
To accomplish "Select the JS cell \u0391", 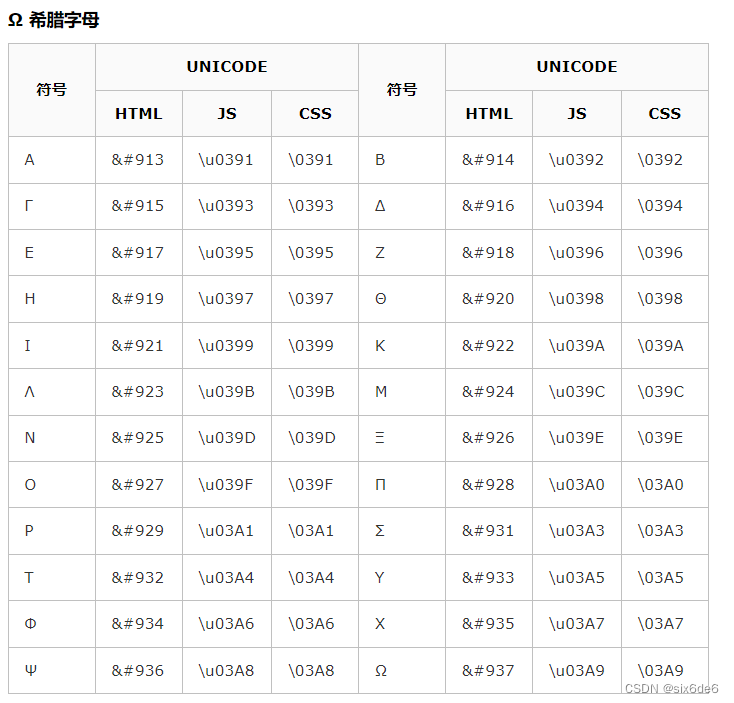I will pyautogui.click(x=227, y=160).
